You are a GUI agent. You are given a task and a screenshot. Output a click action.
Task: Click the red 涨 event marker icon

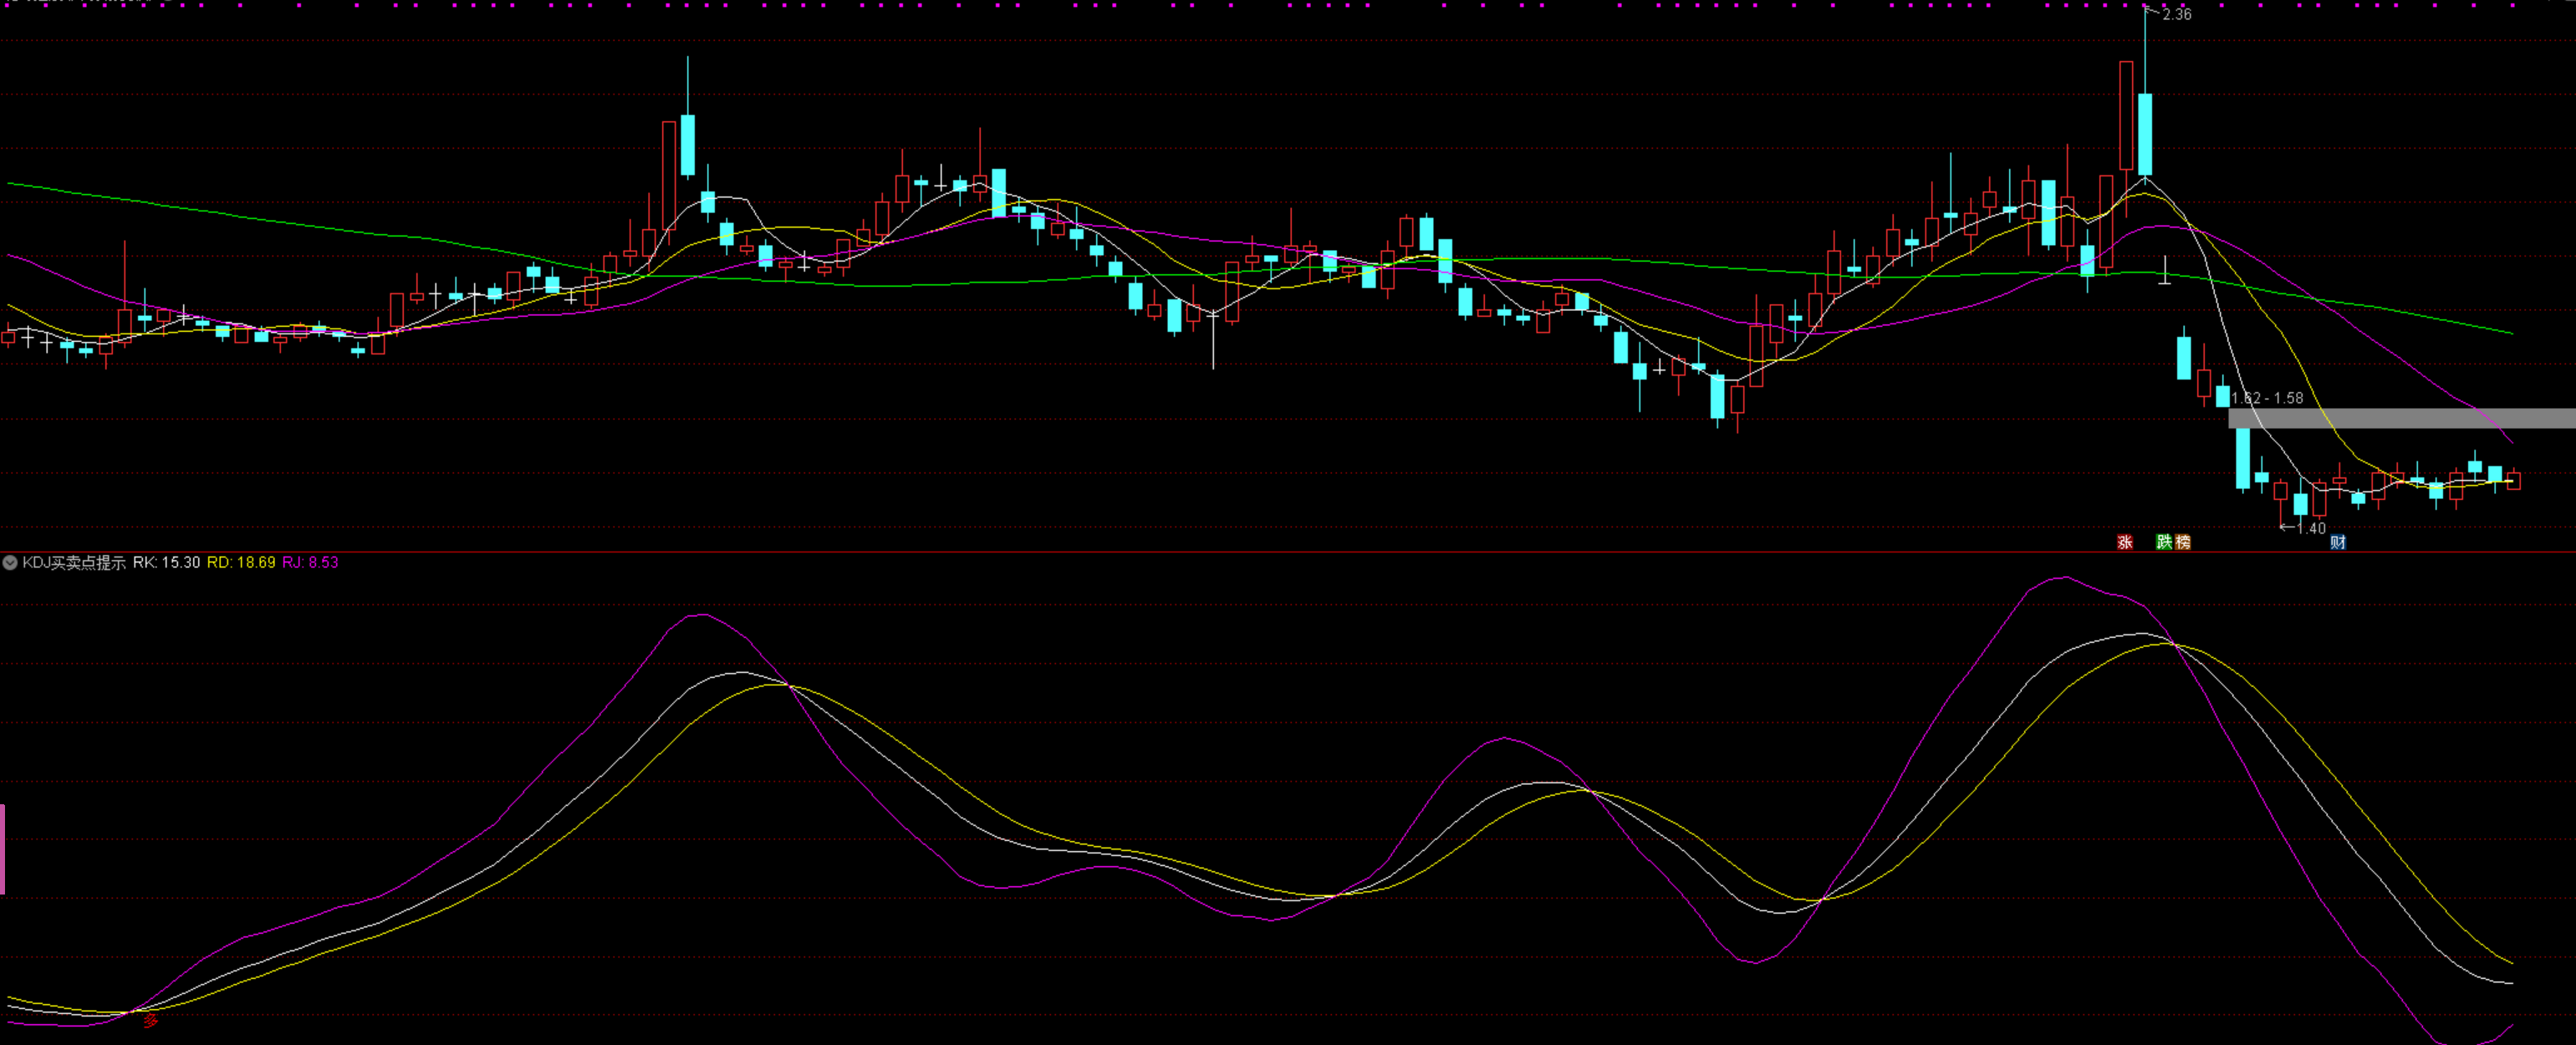[2125, 542]
